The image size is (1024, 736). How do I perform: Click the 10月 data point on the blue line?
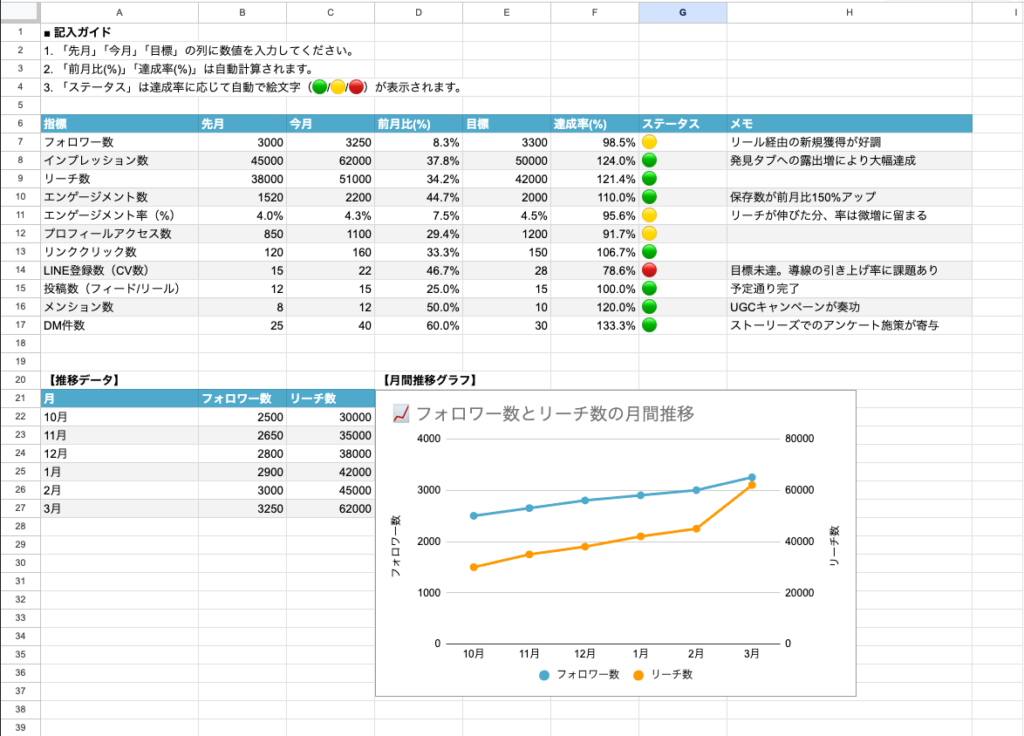(x=474, y=516)
